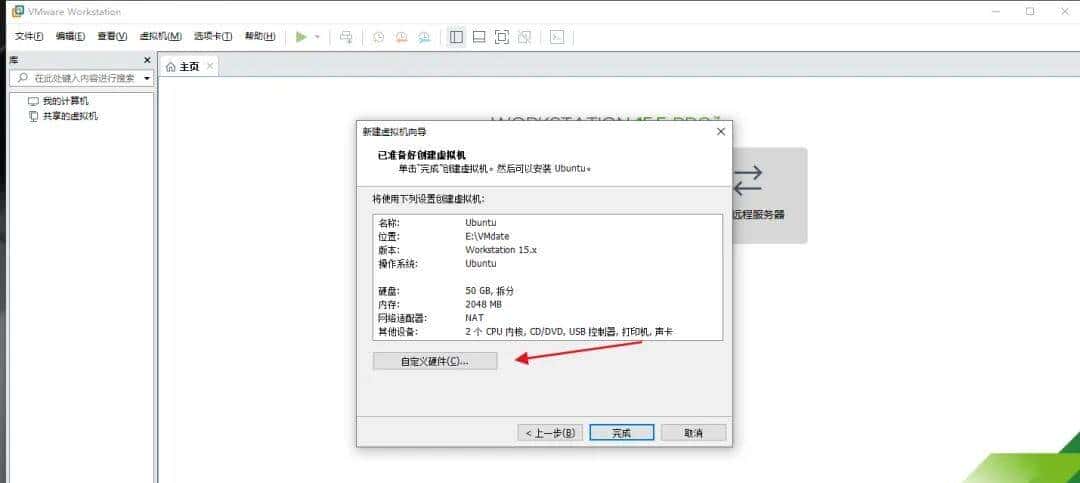Image resolution: width=1080 pixels, height=483 pixels.
Task: Close the 库 library panel
Action: [147, 61]
